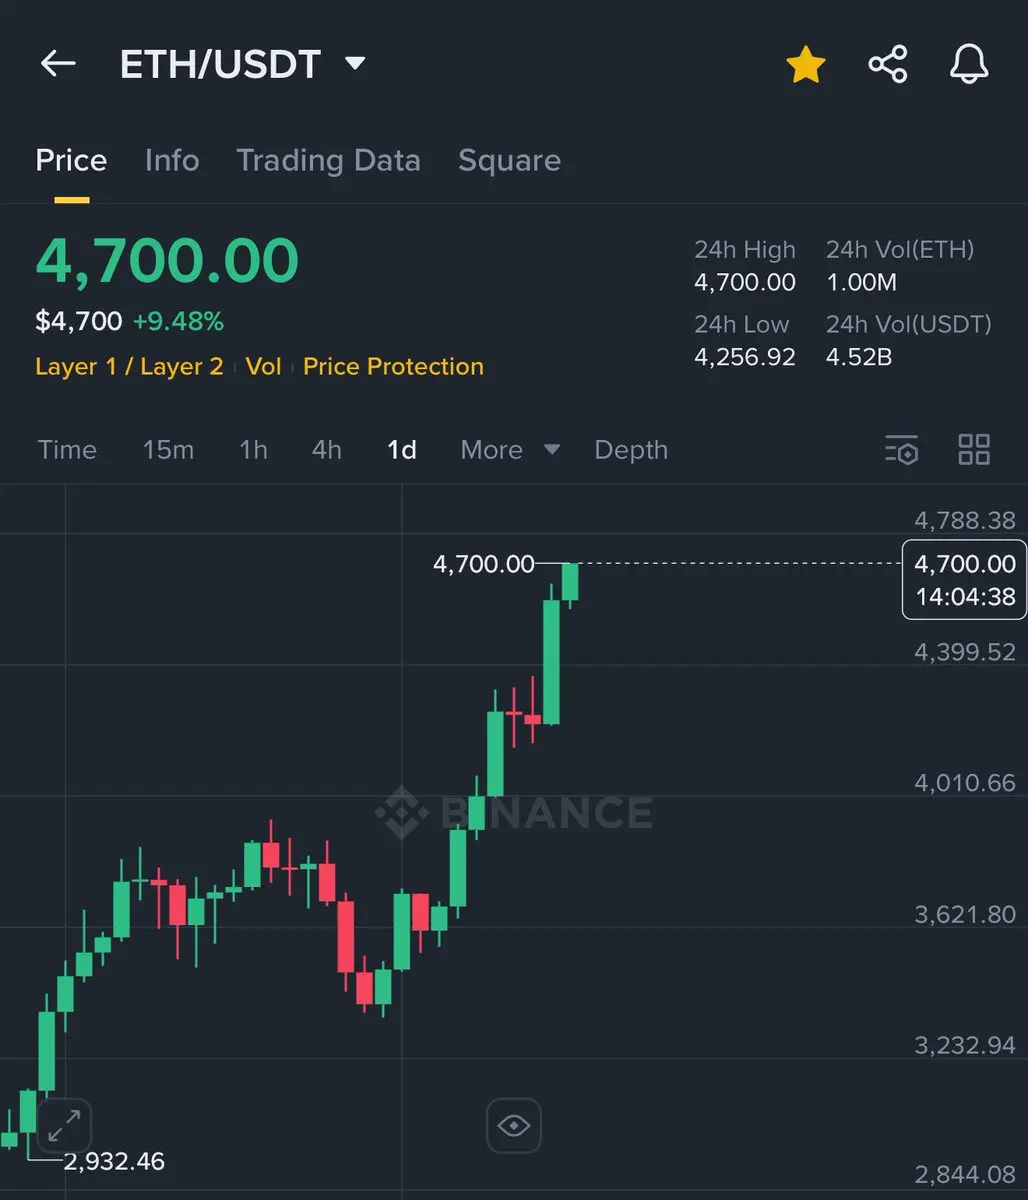Image resolution: width=1028 pixels, height=1200 pixels.
Task: Switch to the Info tab
Action: click(x=172, y=160)
